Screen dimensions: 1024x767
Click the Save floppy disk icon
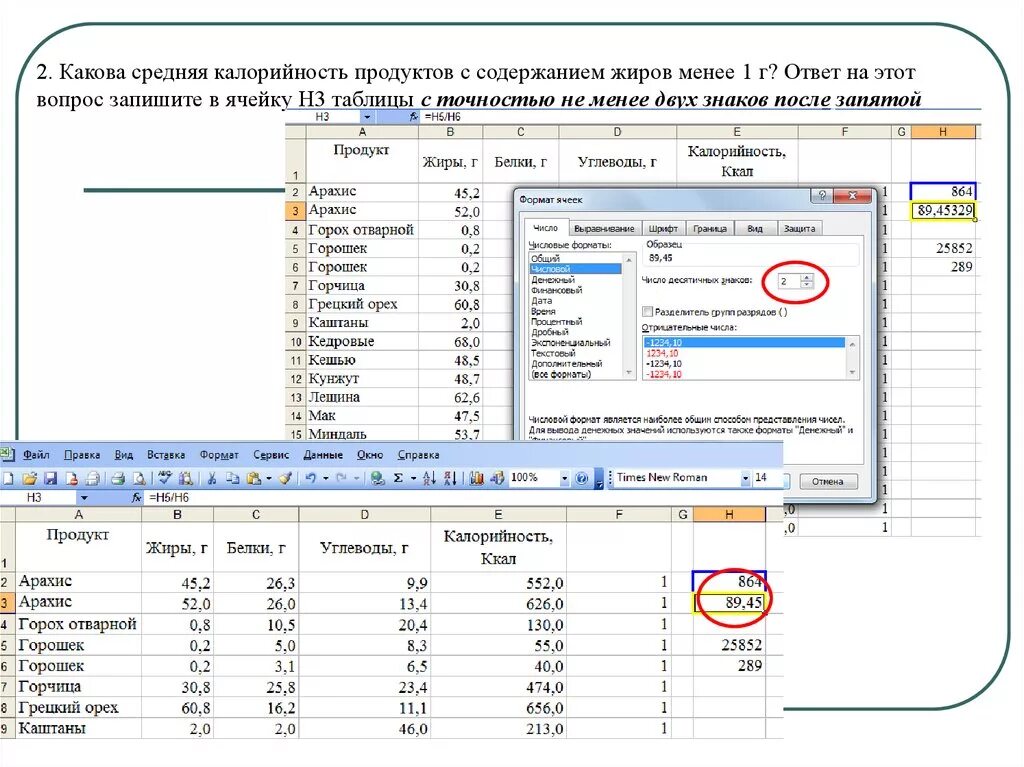coord(50,478)
